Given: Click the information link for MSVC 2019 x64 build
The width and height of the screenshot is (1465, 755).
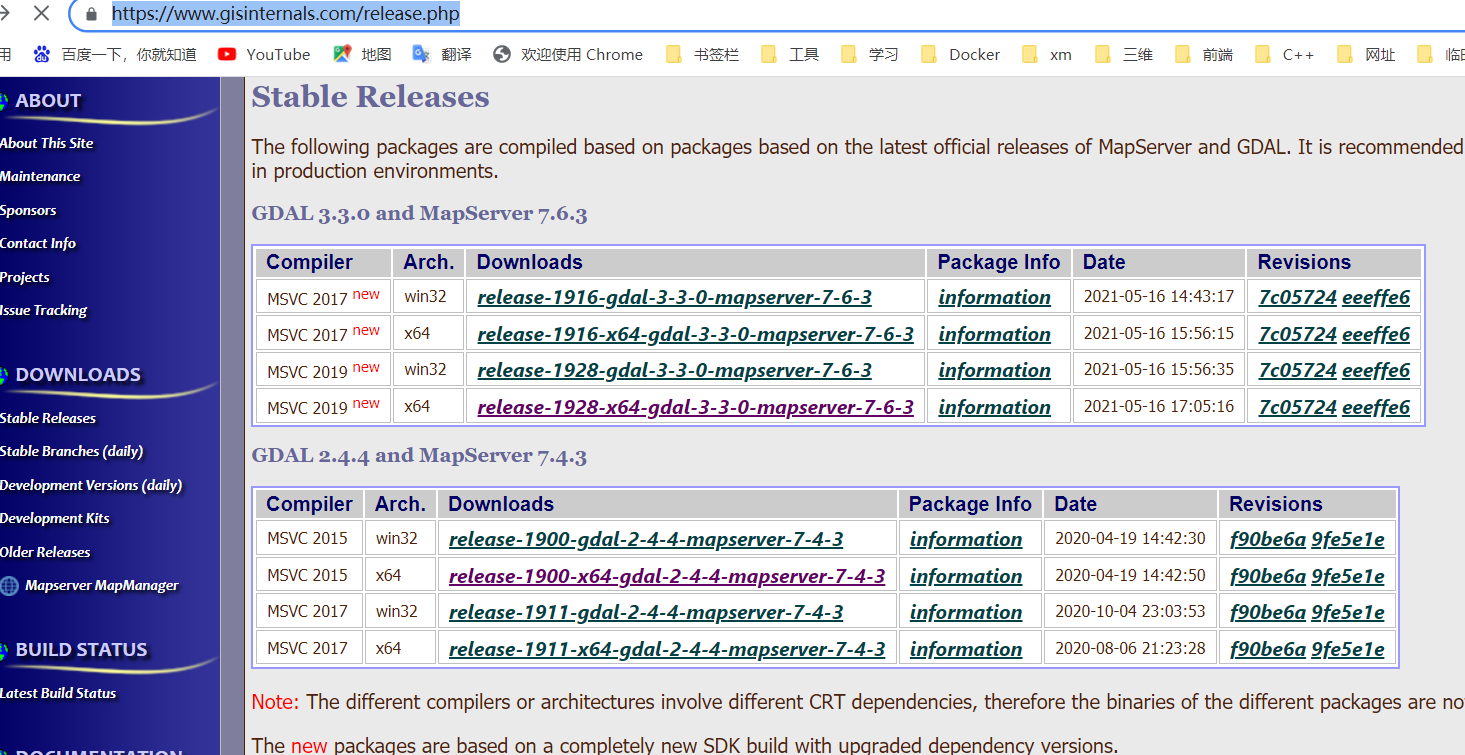Looking at the screenshot, I should point(994,407).
